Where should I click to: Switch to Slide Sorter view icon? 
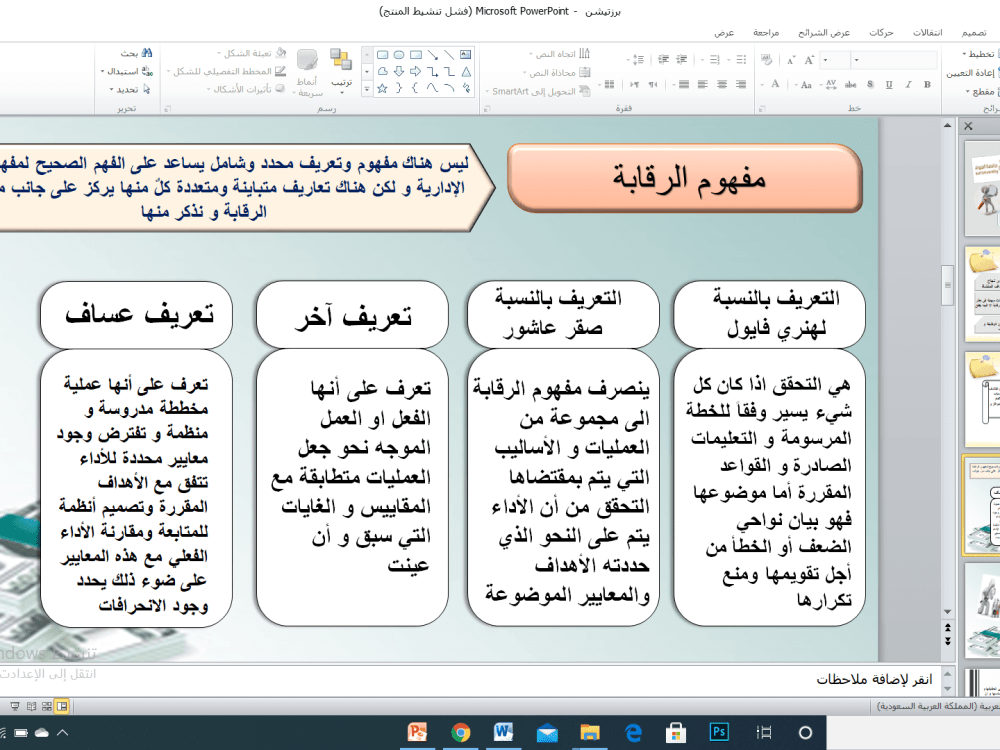[47, 706]
